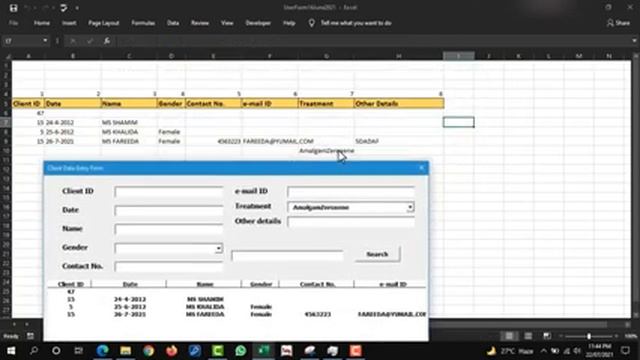Open the Developer ribbon tab

click(x=258, y=23)
